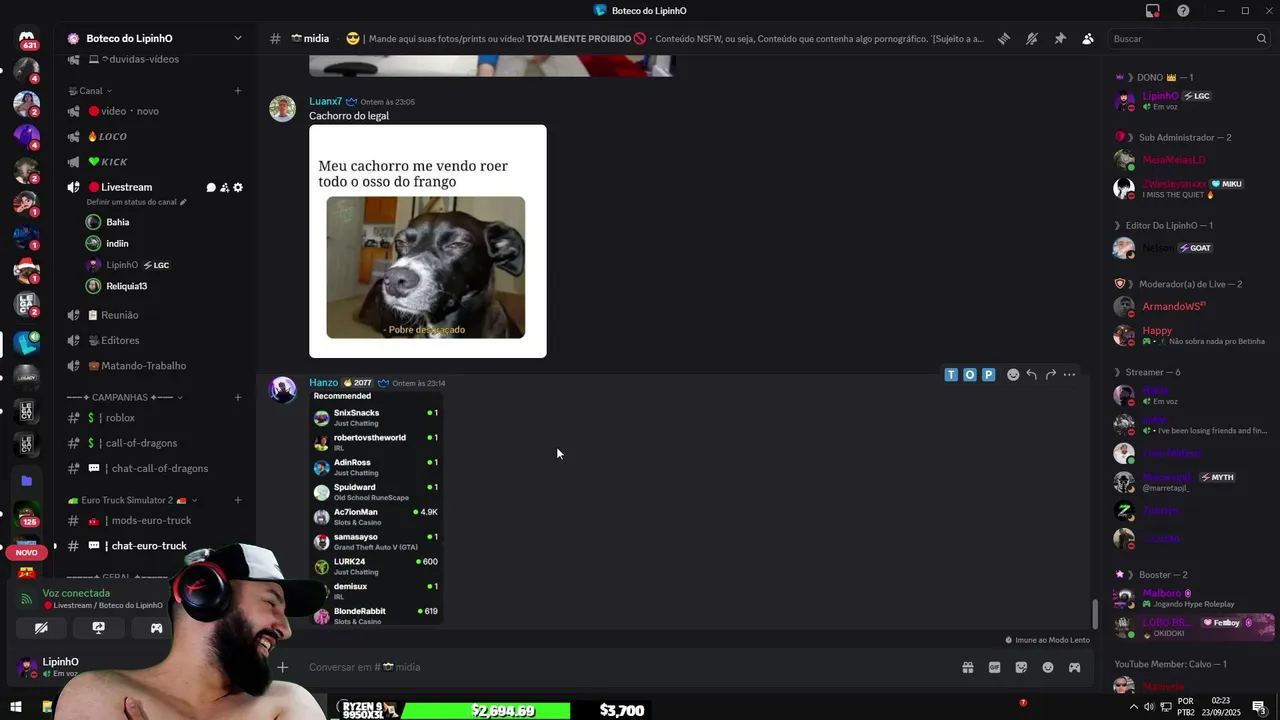Add channel to Euro Truck Simulator 2 category
Screen dimensions: 1280x720
238,500
